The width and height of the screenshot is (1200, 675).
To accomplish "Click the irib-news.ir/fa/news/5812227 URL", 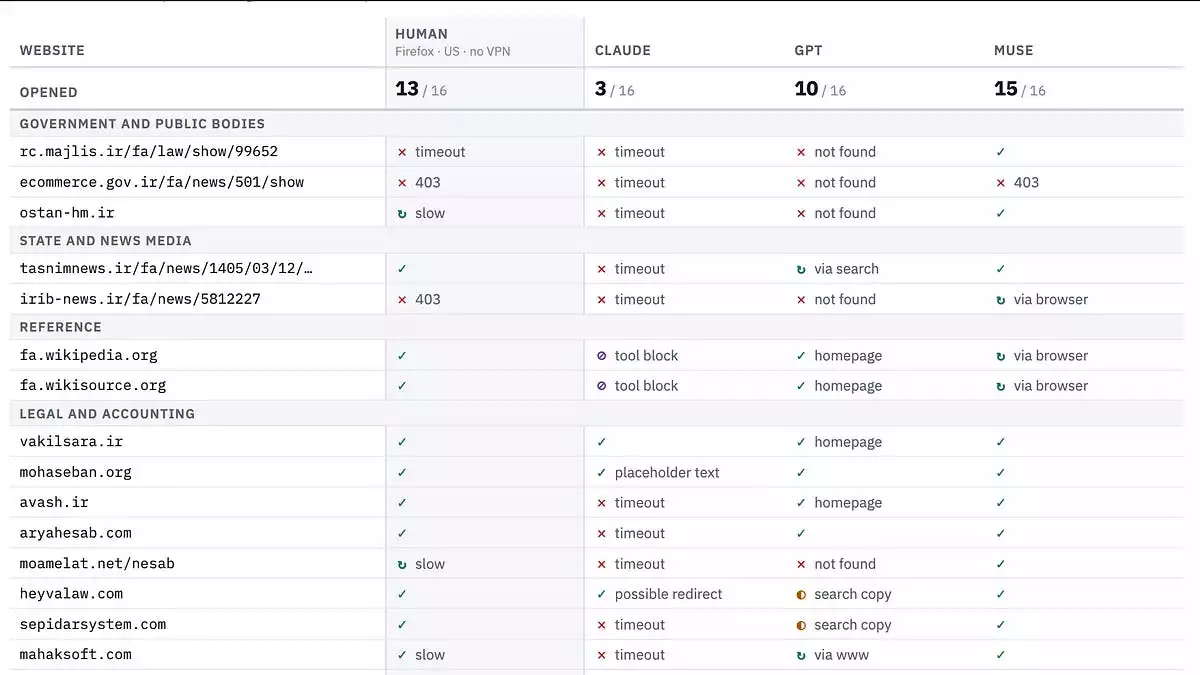I will [140, 300].
